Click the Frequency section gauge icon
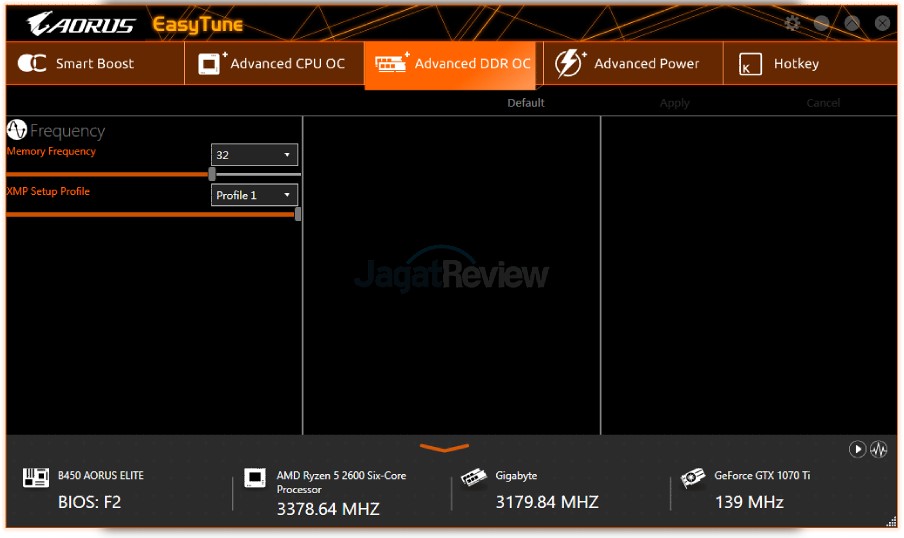The height and width of the screenshot is (538, 904). tap(16, 130)
